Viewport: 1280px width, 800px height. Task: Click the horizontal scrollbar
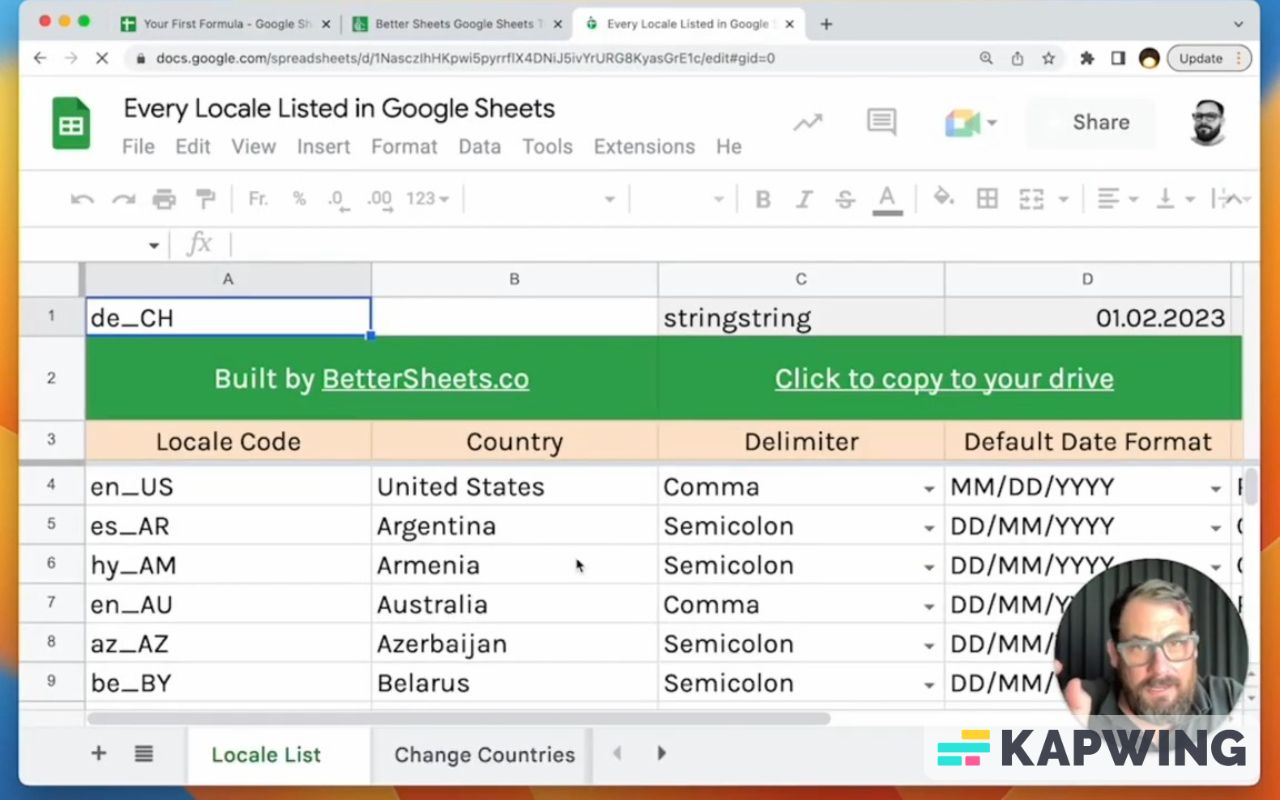click(x=458, y=718)
